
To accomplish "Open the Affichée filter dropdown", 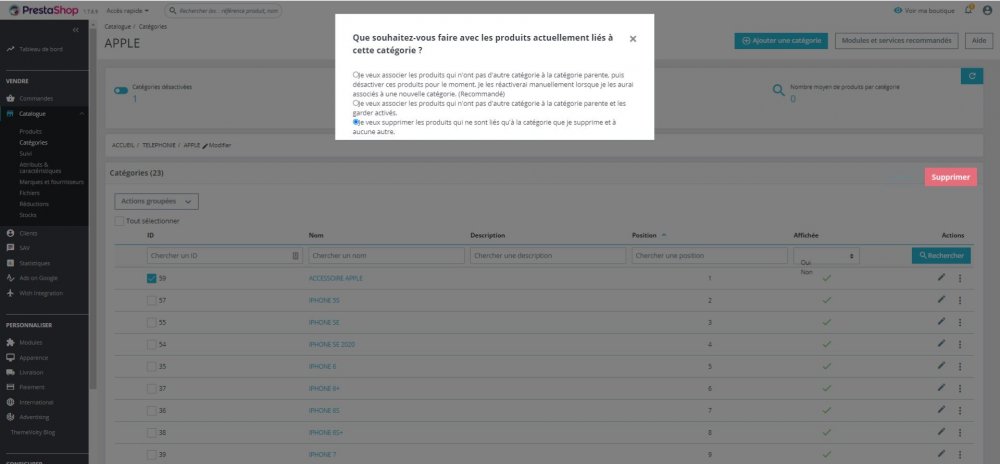I will (827, 256).
